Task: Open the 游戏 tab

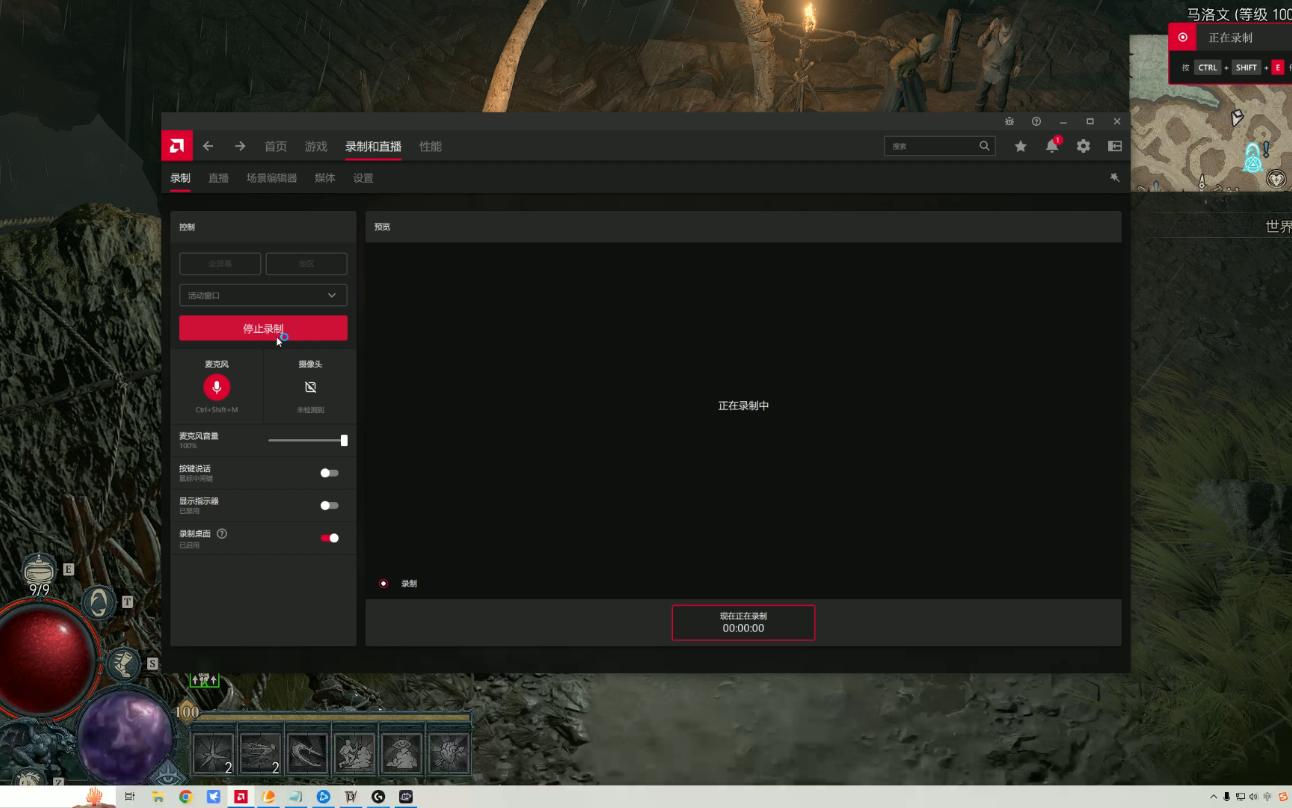Action: click(x=316, y=146)
